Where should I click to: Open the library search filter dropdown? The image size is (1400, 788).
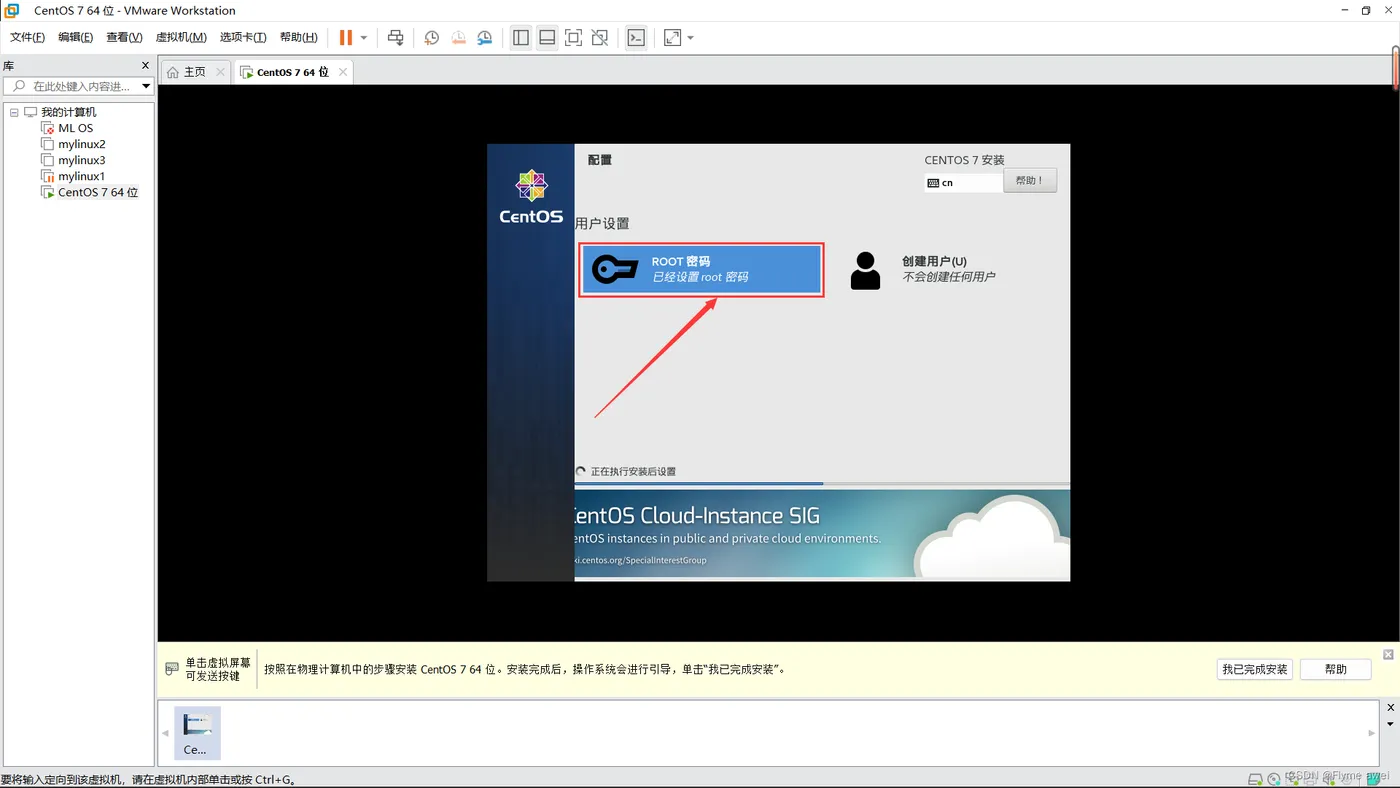pos(146,86)
